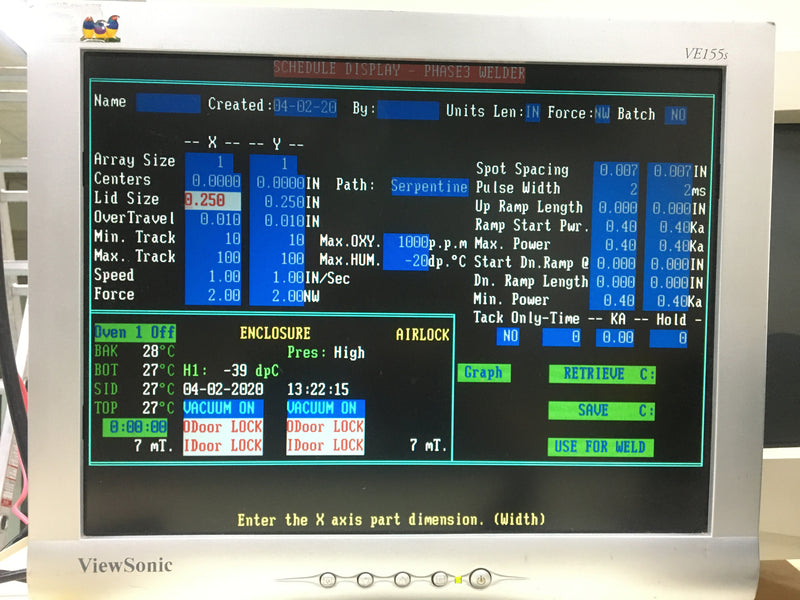Select the Tack Time value field
Image resolution: width=800 pixels, height=600 pixels.
click(561, 337)
